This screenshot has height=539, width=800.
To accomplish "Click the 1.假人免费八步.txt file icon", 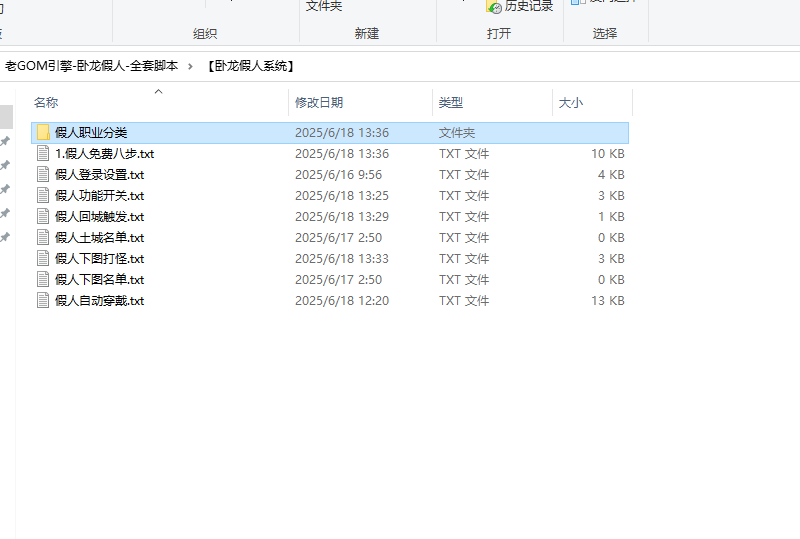I will point(43,154).
